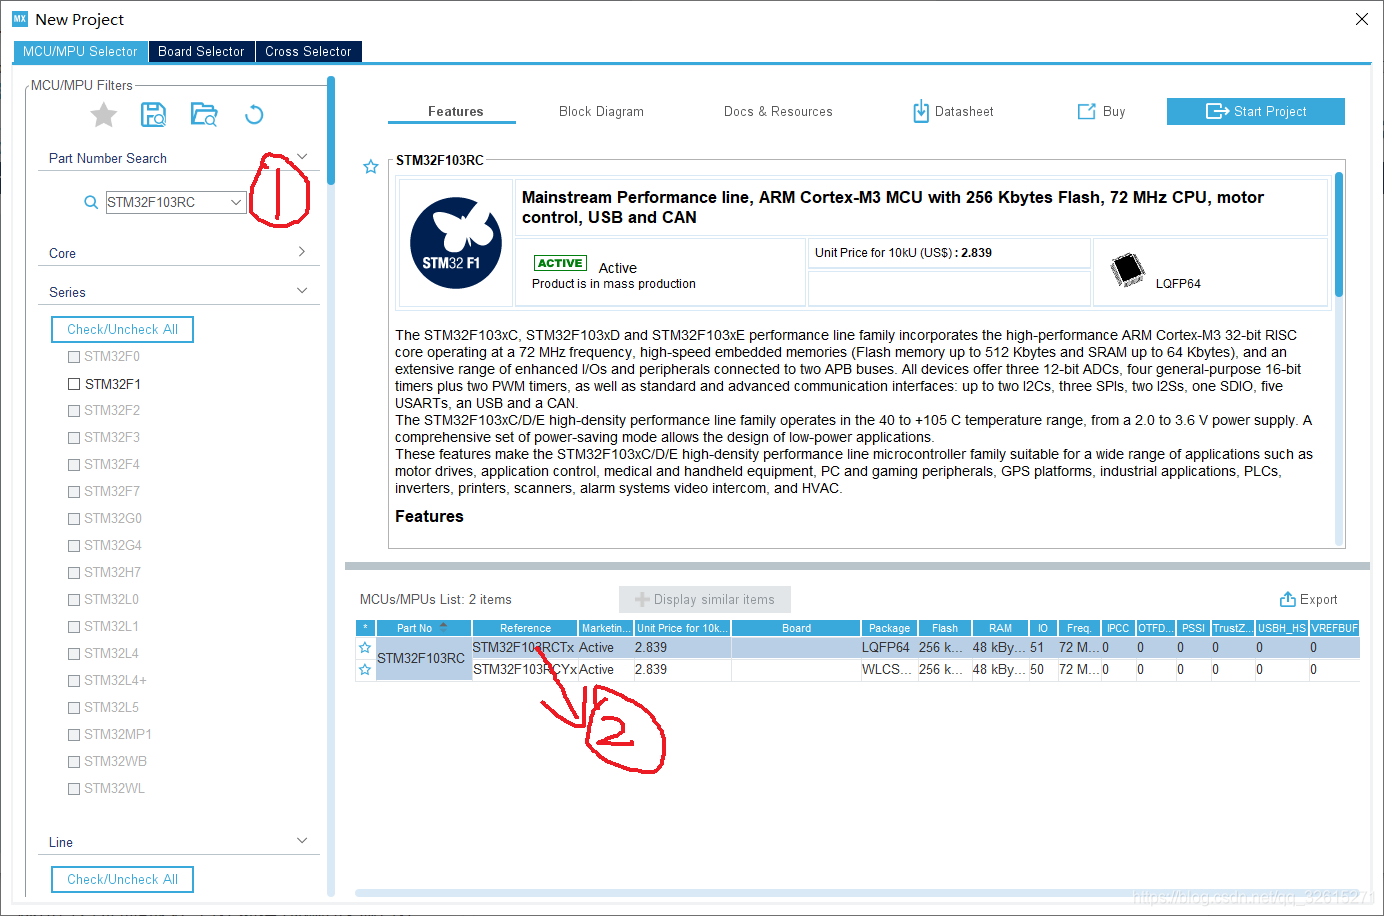
Task: Toggle the STM32F1 series checkbox
Action: coord(74,384)
